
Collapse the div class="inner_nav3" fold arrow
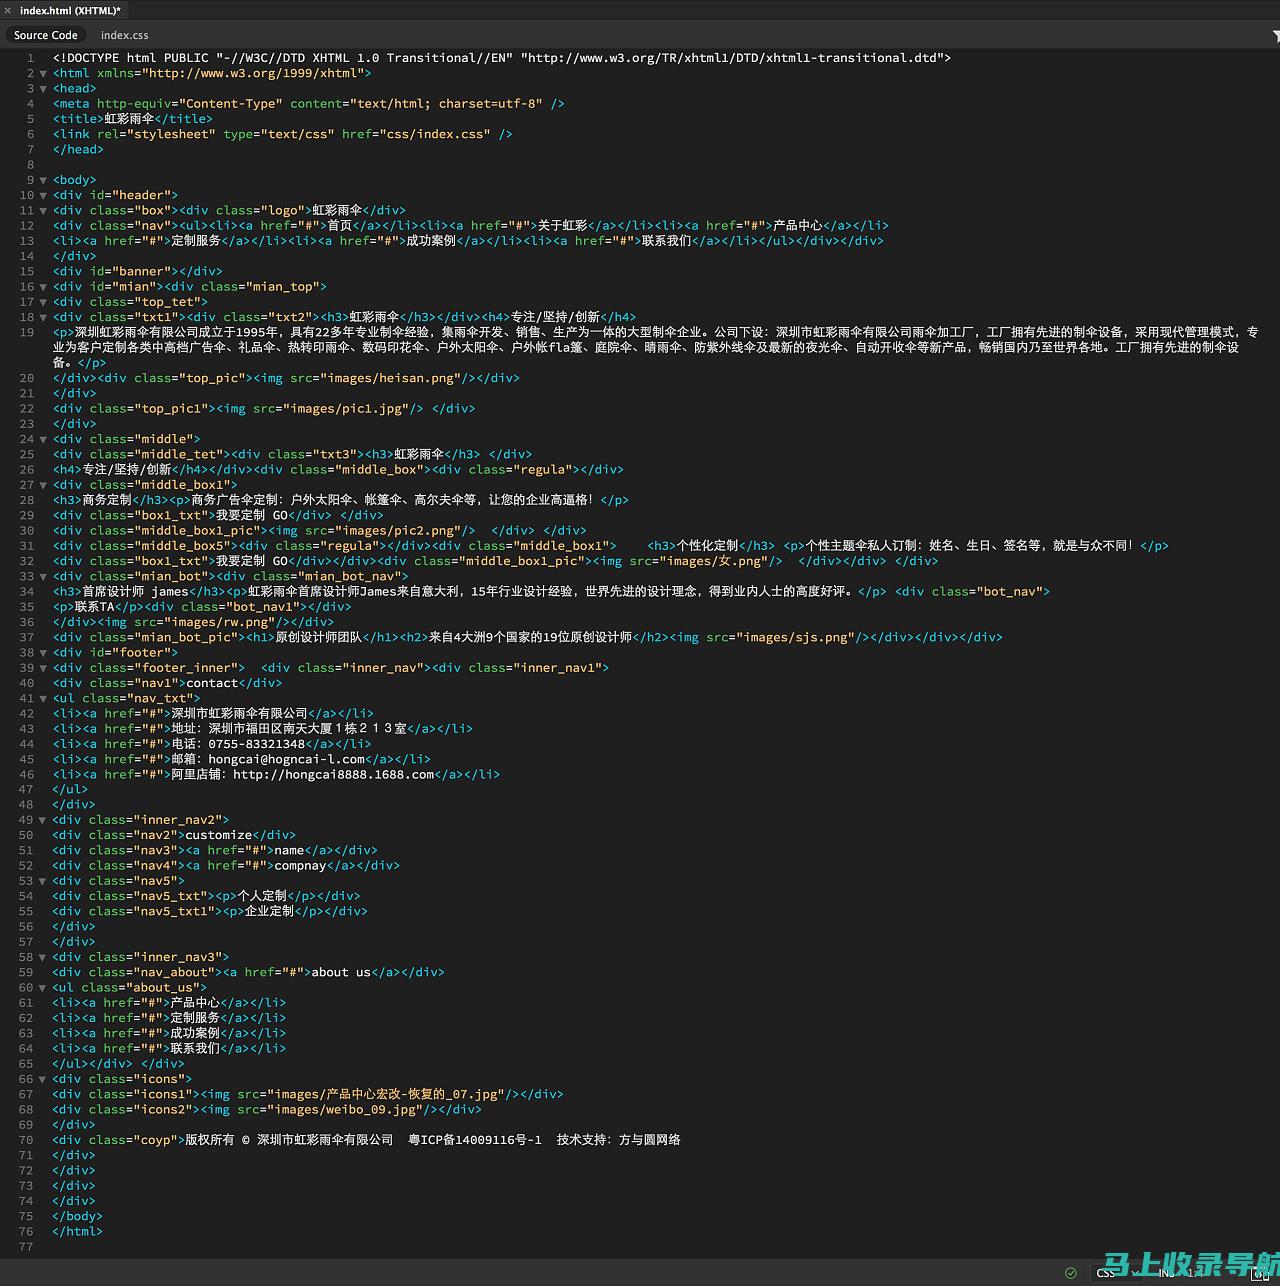43,957
